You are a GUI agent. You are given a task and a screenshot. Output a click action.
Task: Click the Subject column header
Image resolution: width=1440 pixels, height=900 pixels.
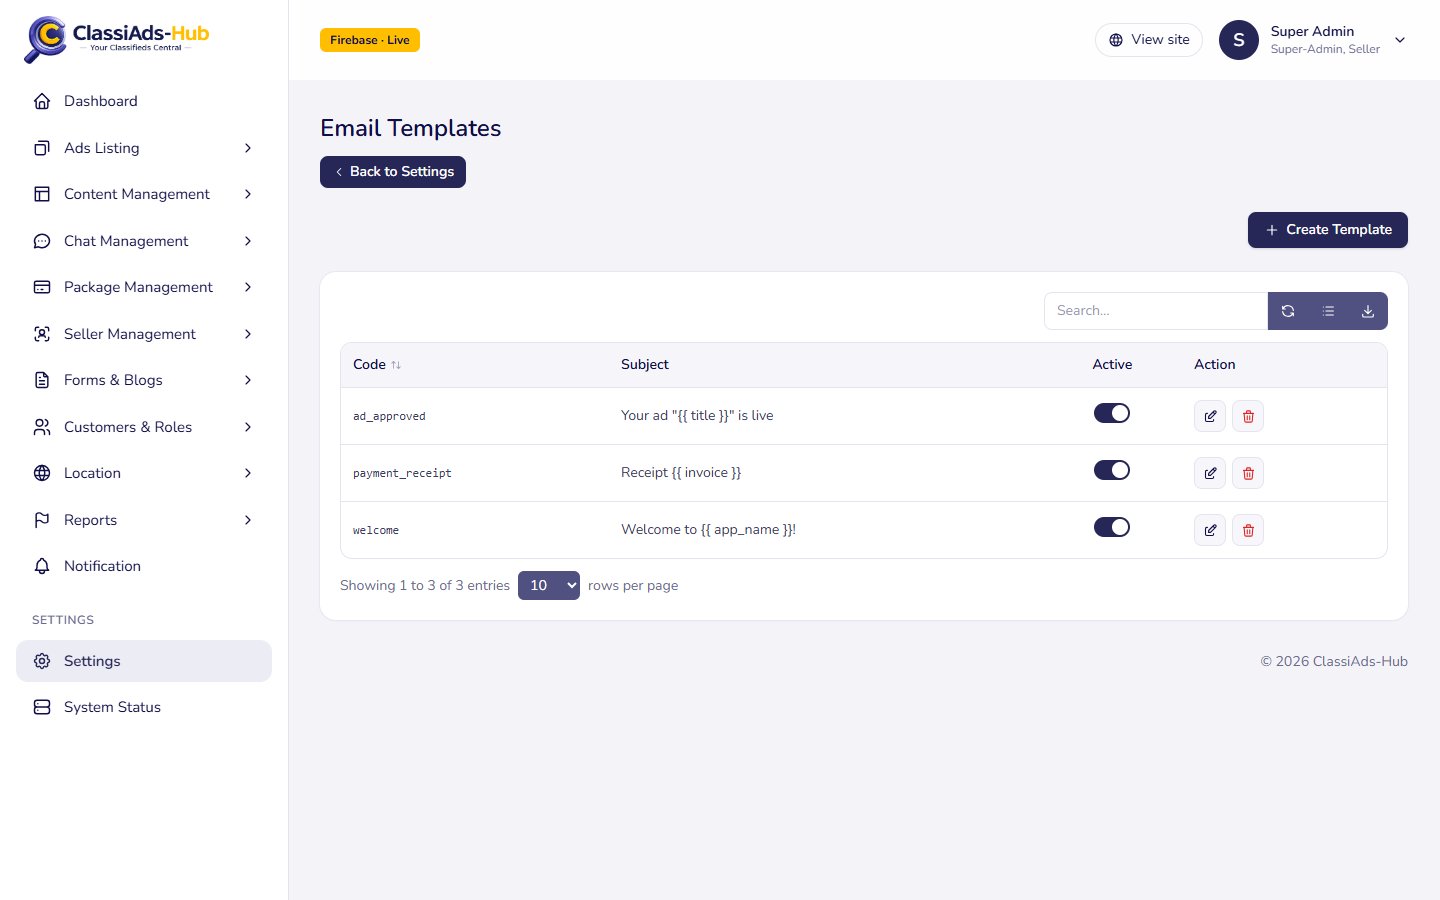point(645,365)
